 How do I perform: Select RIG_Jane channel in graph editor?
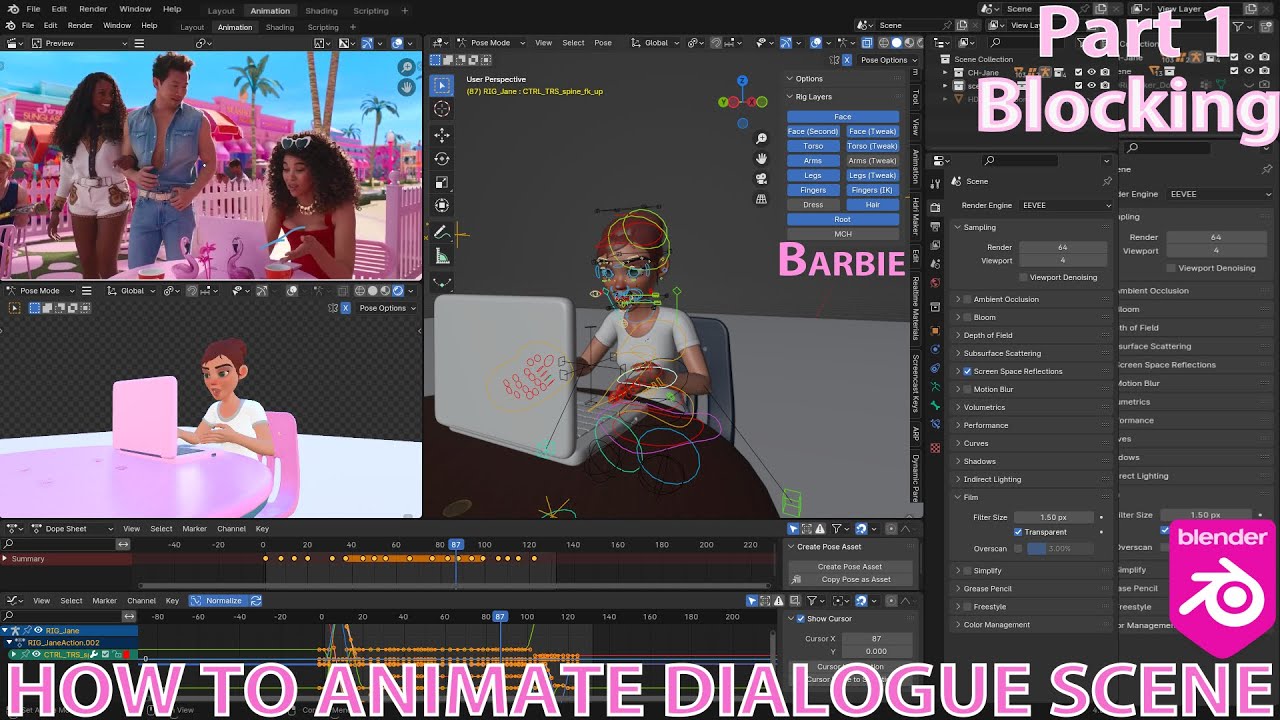[x=70, y=631]
